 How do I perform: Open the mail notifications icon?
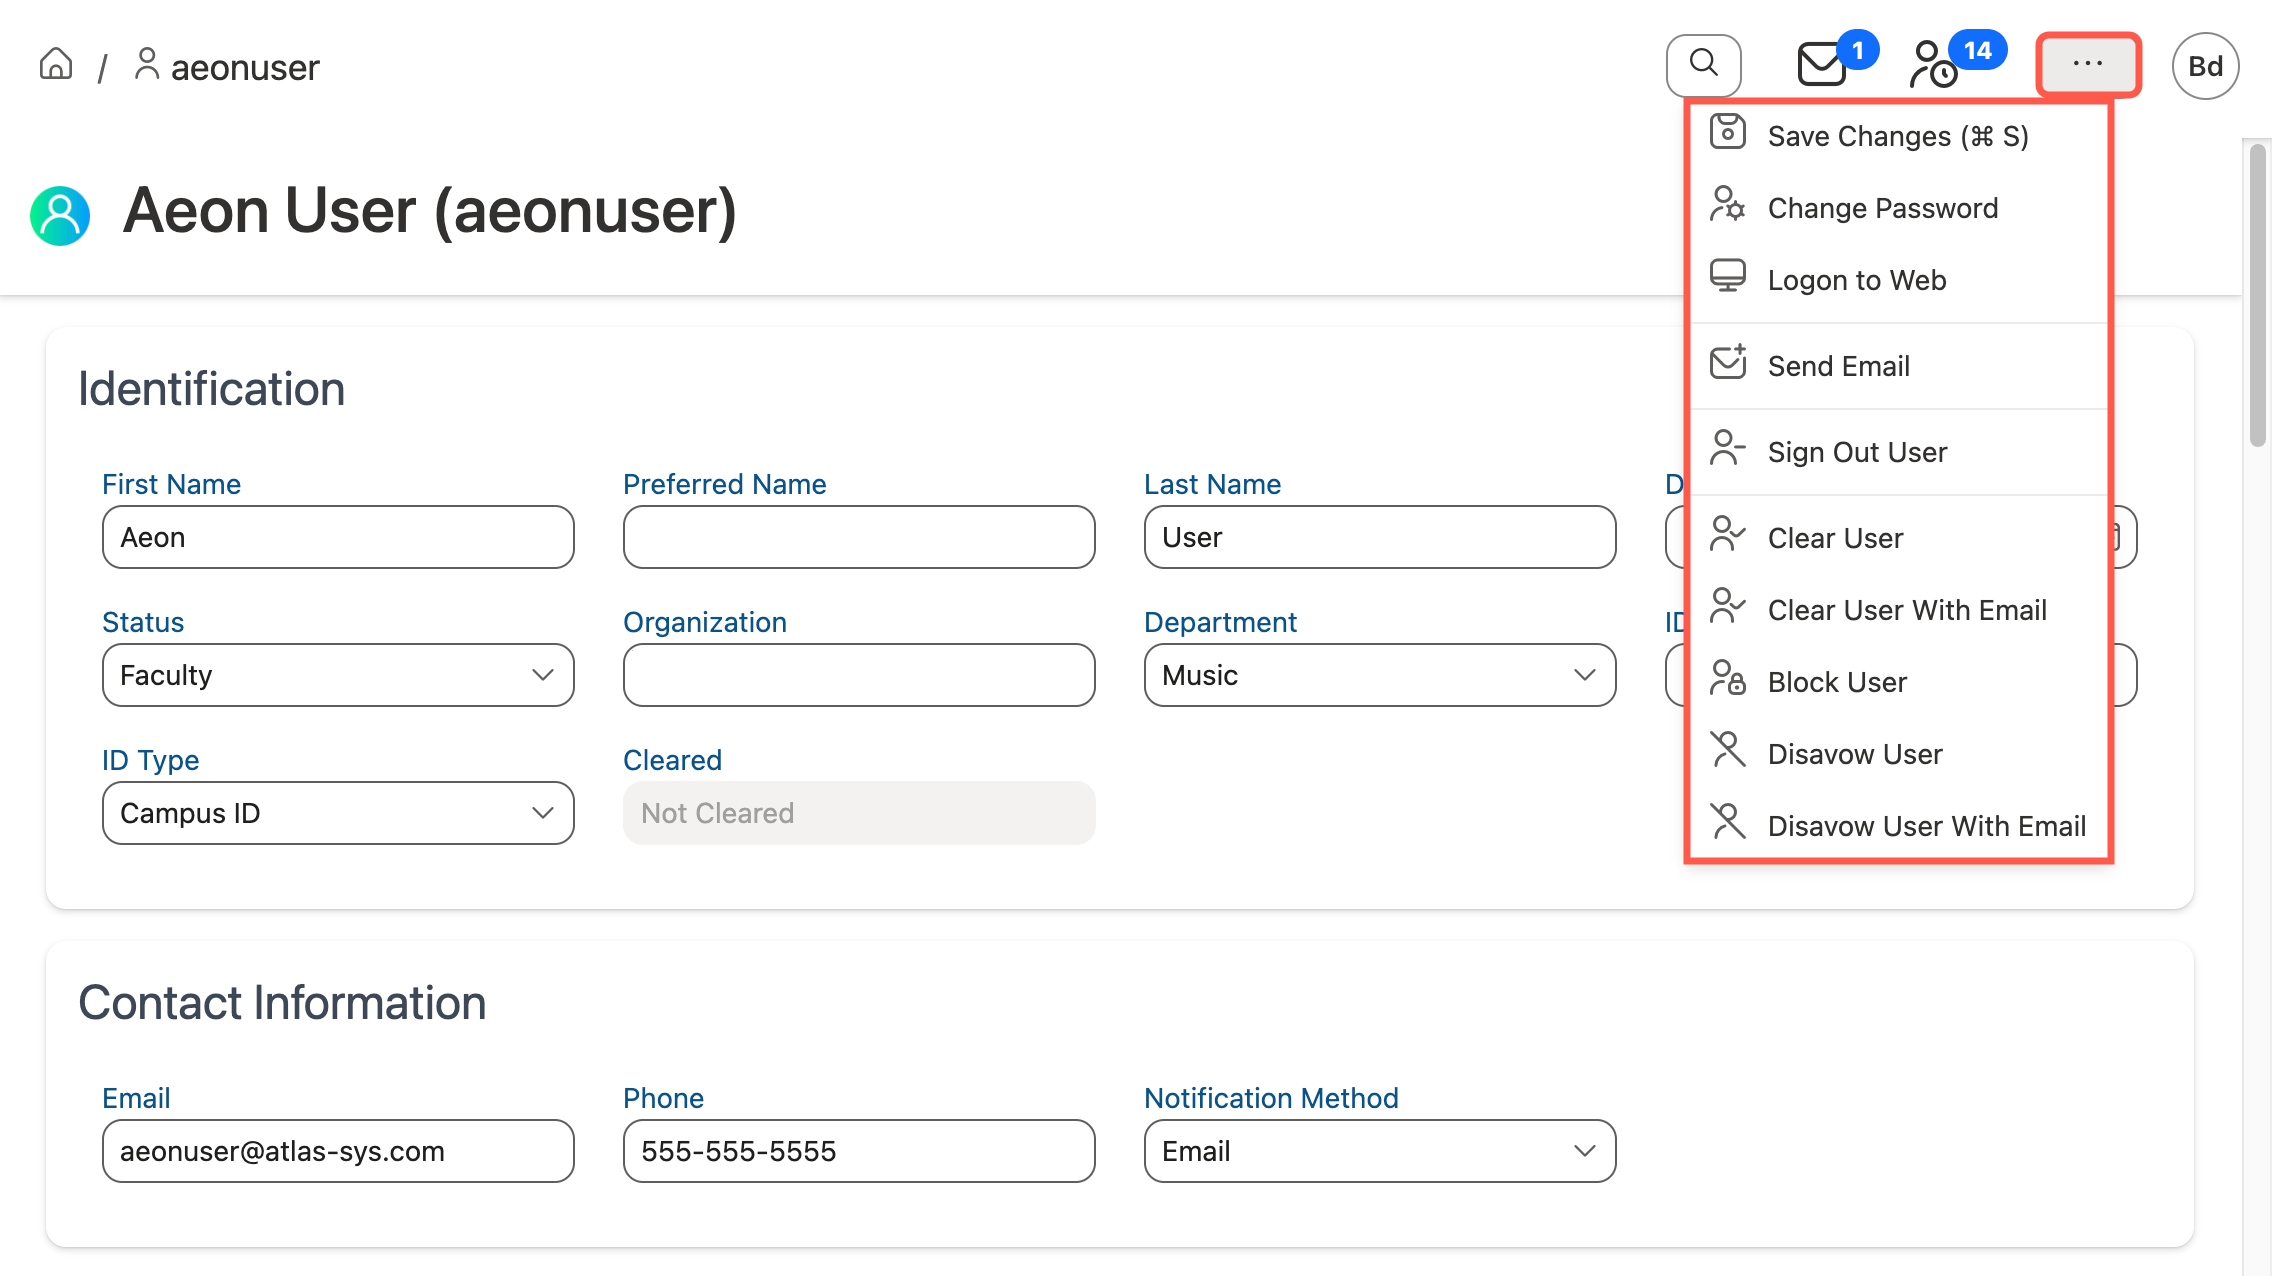coord(1822,65)
